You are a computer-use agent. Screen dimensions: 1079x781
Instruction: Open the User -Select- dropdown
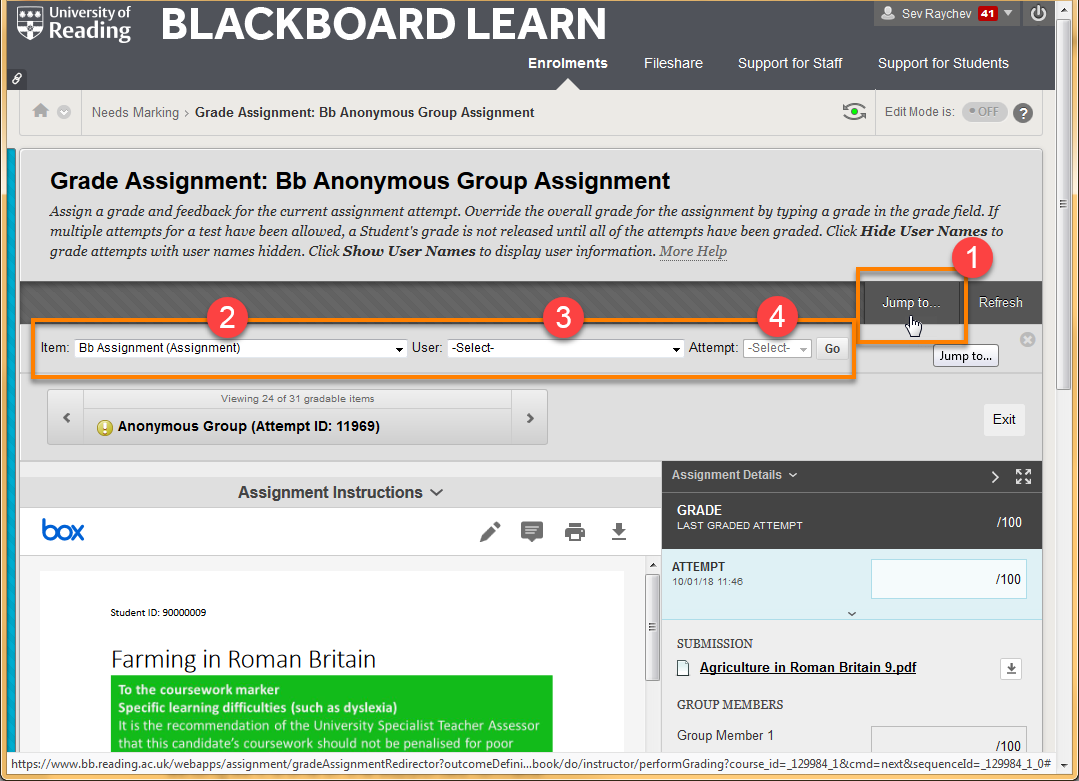[x=565, y=348]
